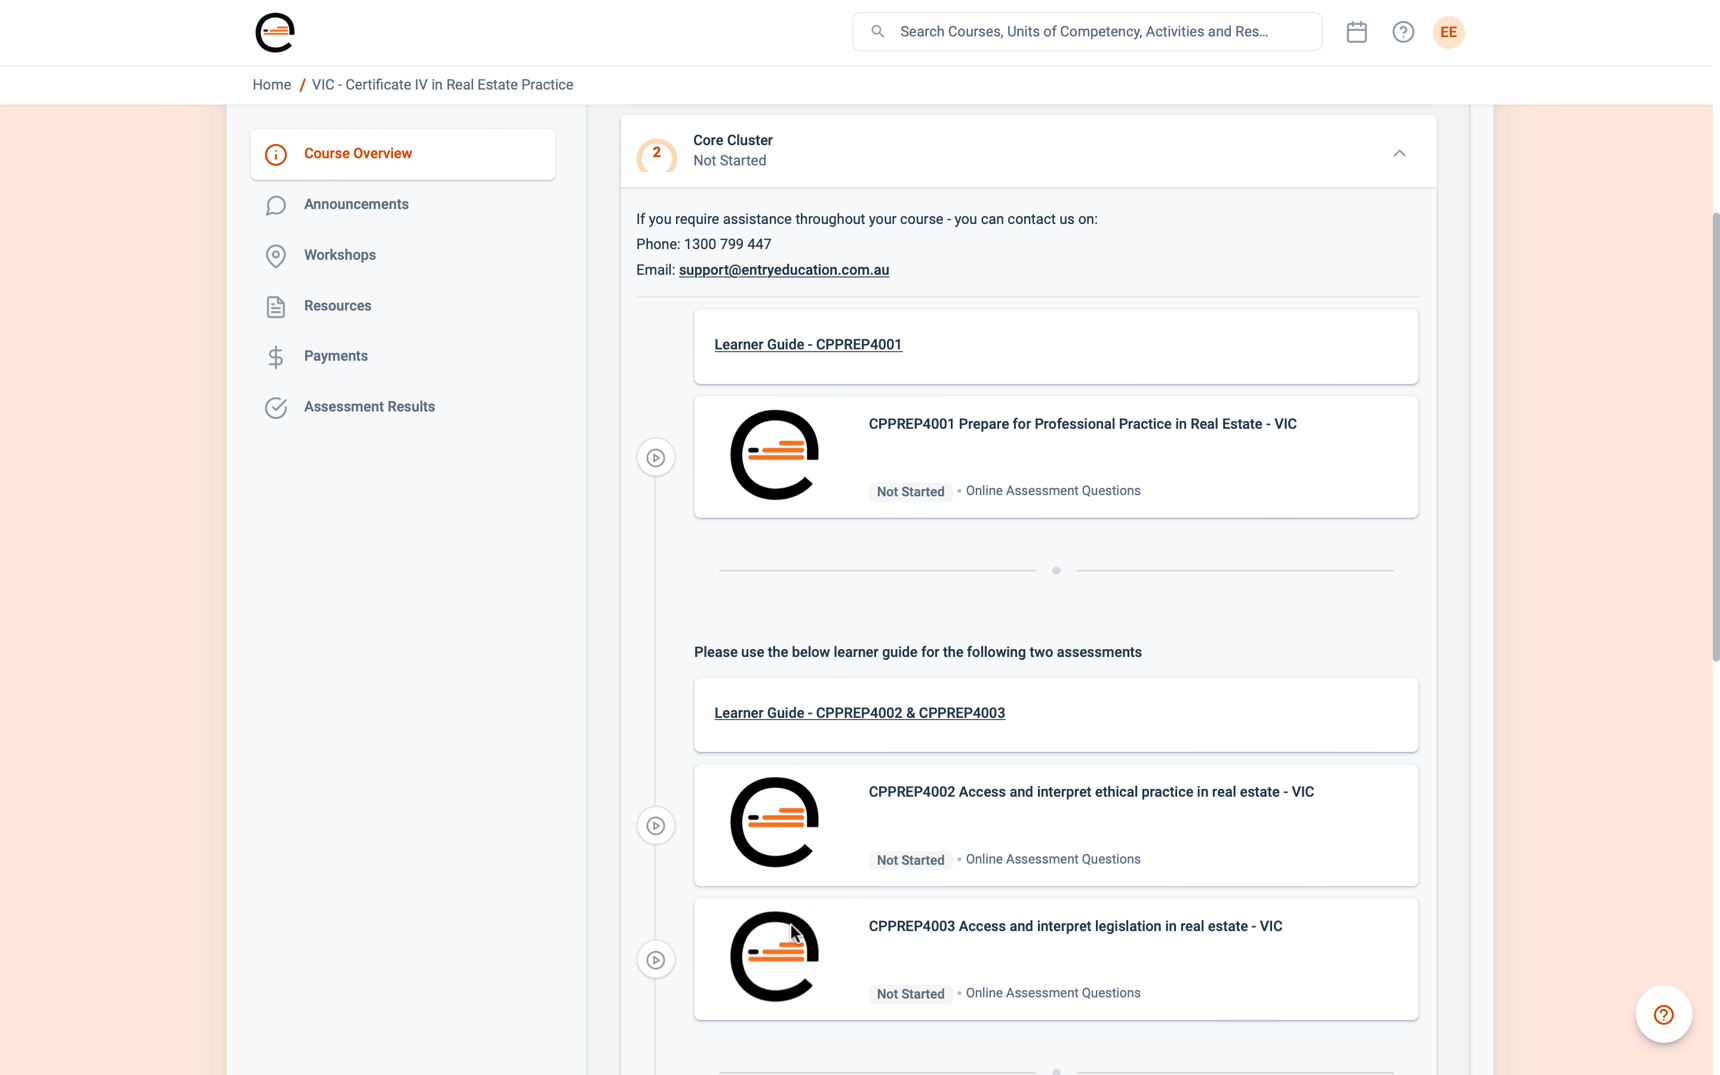This screenshot has width=1720, height=1075.
Task: Click the support@entryeducation.com.au email link
Action: (x=783, y=270)
